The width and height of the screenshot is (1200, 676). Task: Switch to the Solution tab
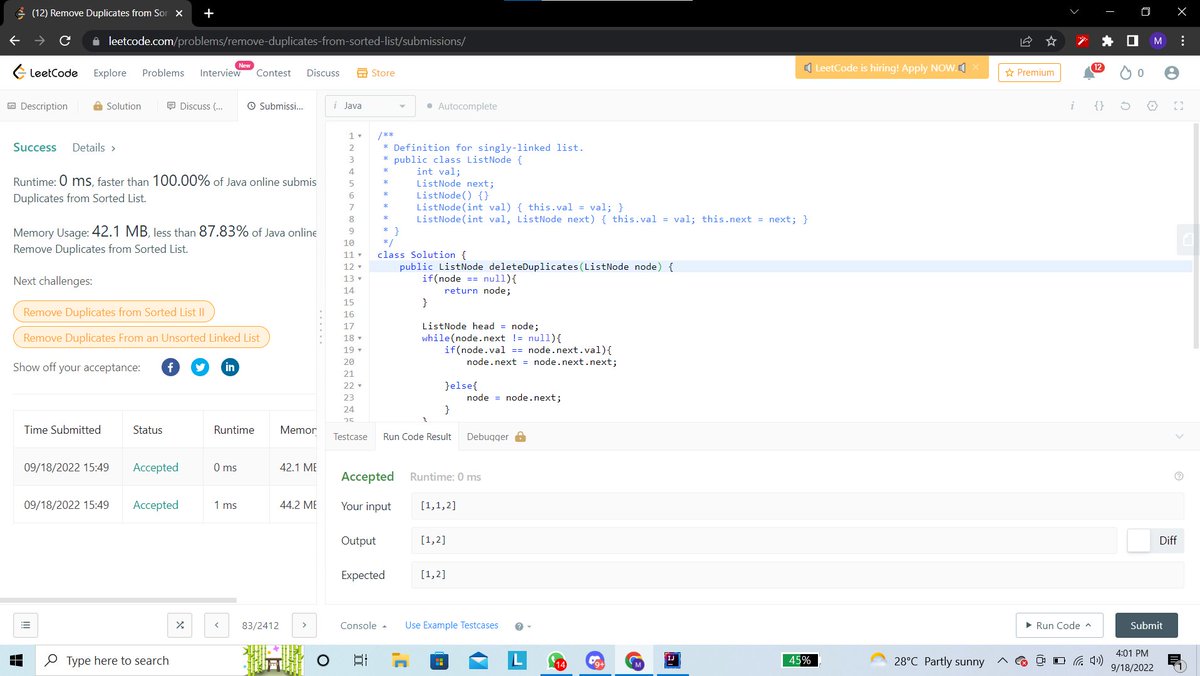click(117, 106)
